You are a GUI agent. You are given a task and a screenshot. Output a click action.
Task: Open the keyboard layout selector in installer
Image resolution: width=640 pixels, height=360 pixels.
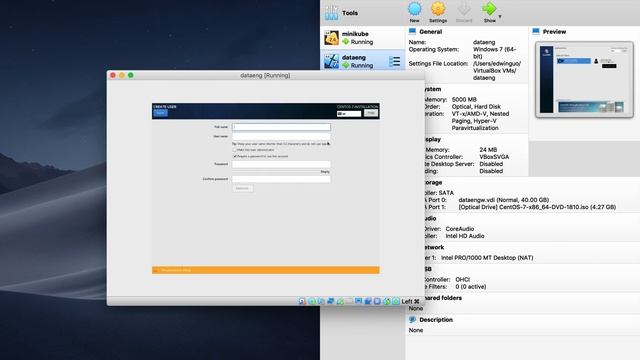349,113
